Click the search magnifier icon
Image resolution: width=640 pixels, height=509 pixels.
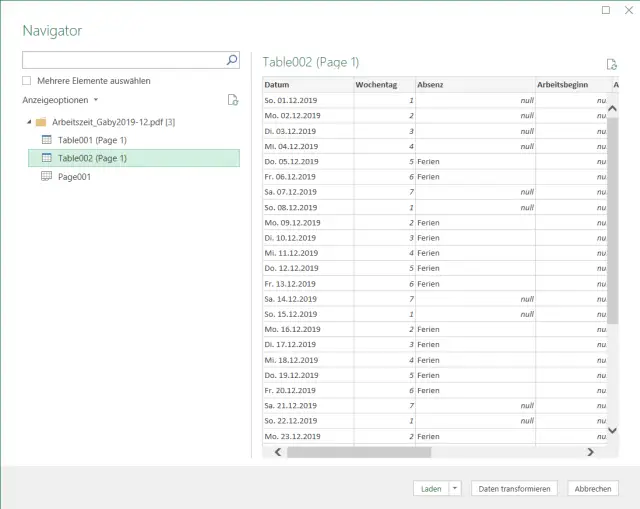tap(232, 60)
